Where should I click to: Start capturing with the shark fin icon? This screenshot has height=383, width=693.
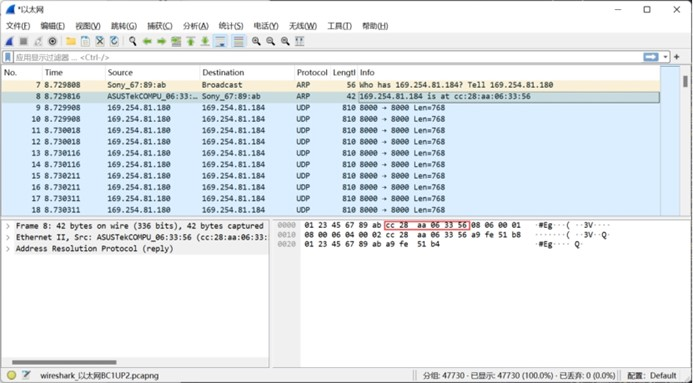[9, 42]
